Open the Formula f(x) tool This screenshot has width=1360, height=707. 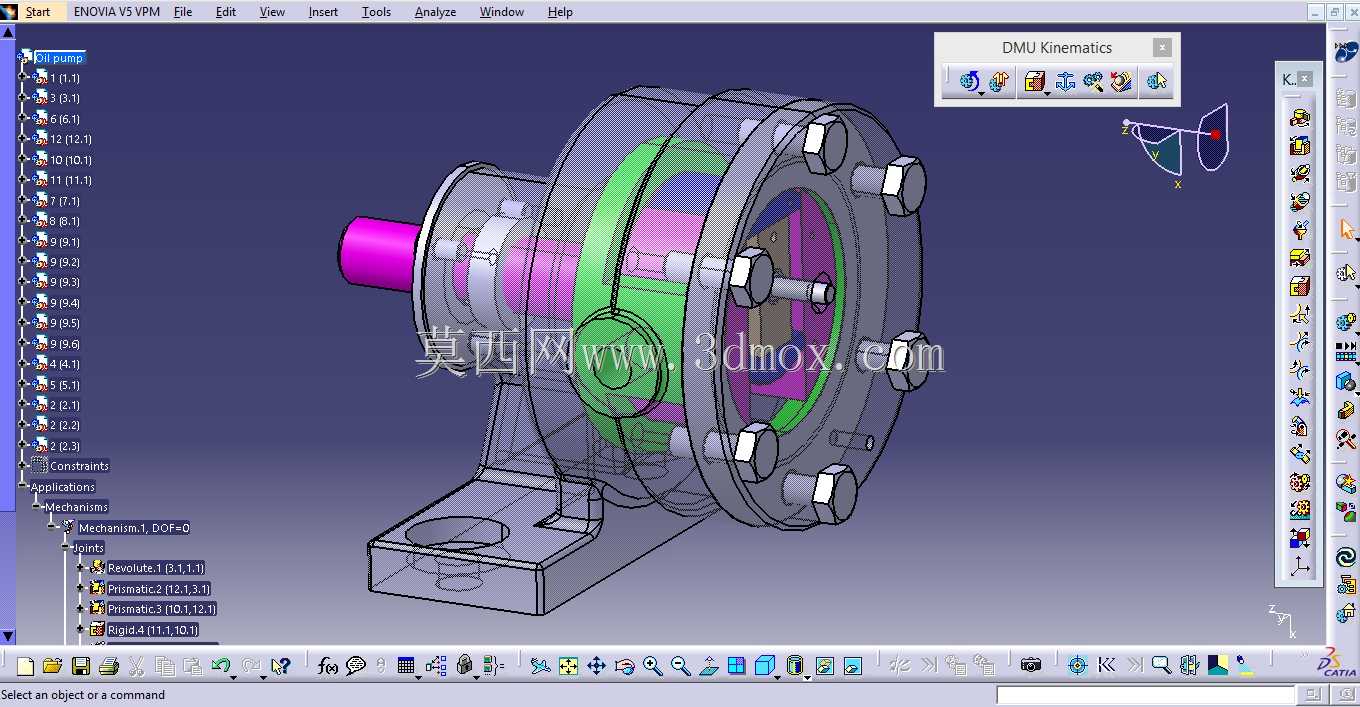coord(327,666)
